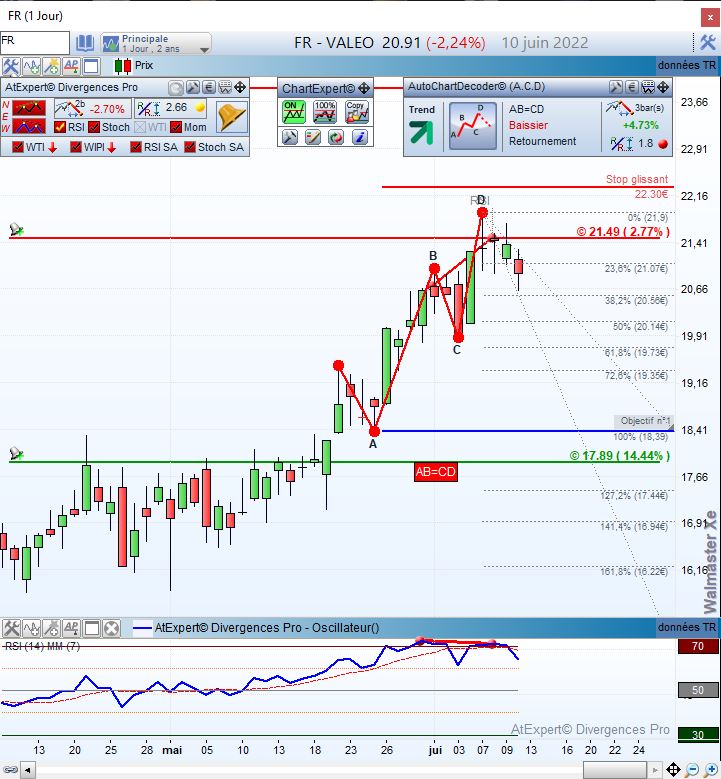Click the risk reward 2.66 indicator
The height and width of the screenshot is (779, 721).
coord(171,108)
